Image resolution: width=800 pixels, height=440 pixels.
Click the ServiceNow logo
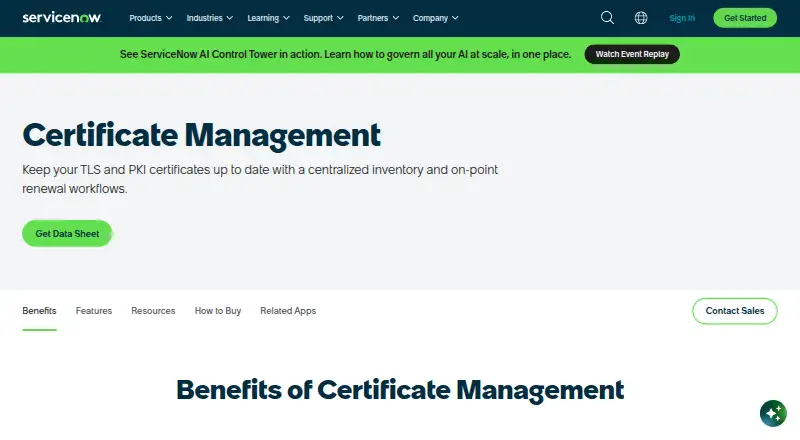(62, 18)
